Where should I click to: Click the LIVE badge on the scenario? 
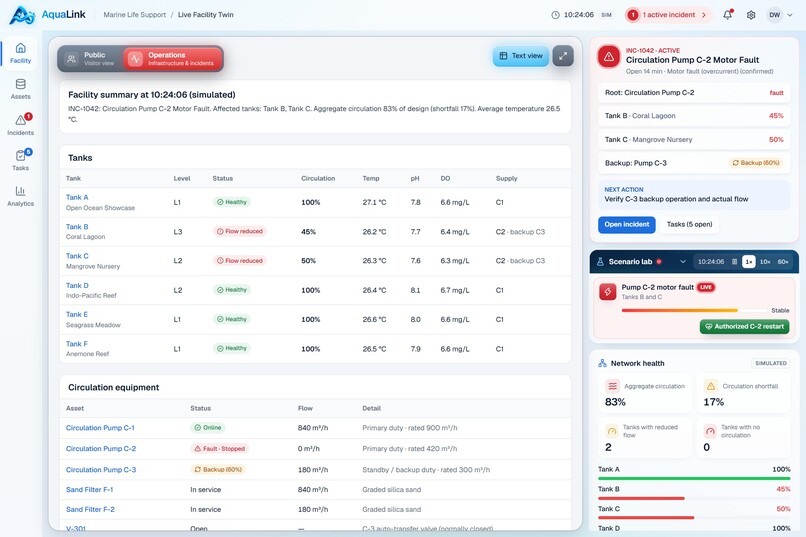click(x=706, y=287)
